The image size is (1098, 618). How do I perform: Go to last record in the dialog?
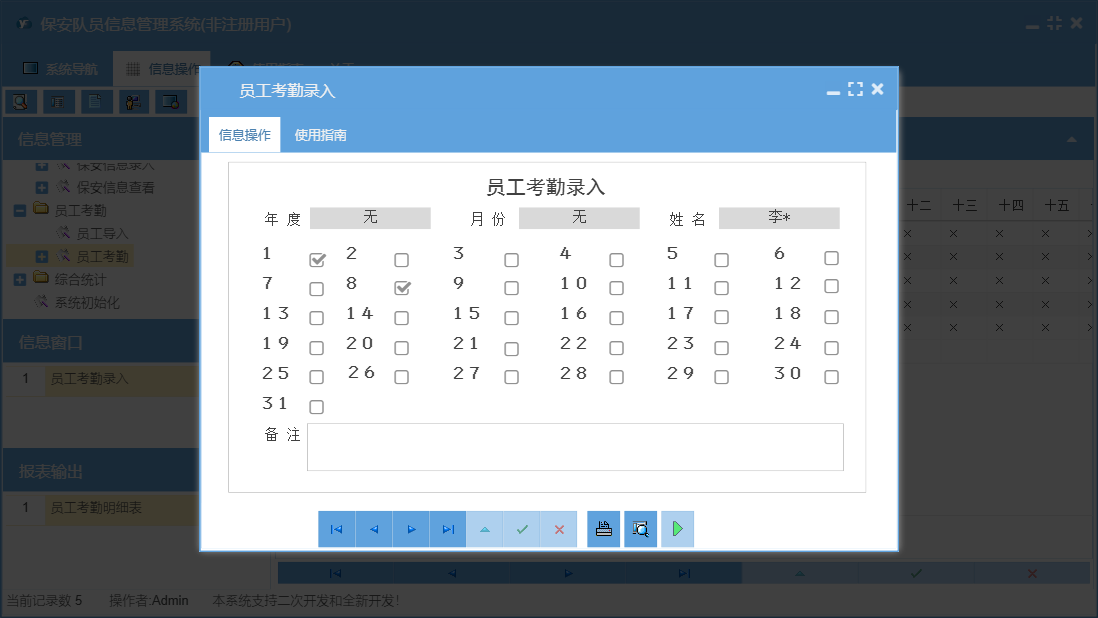coord(447,528)
